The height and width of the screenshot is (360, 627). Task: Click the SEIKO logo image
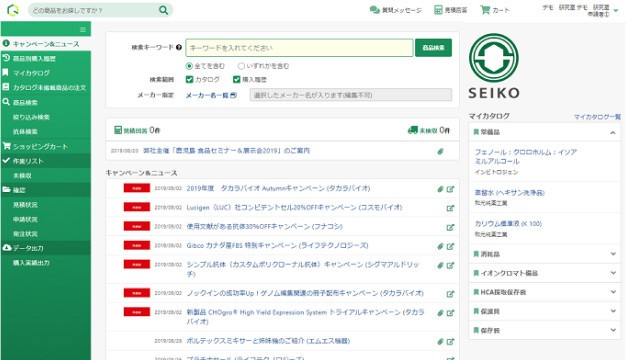[x=494, y=66]
